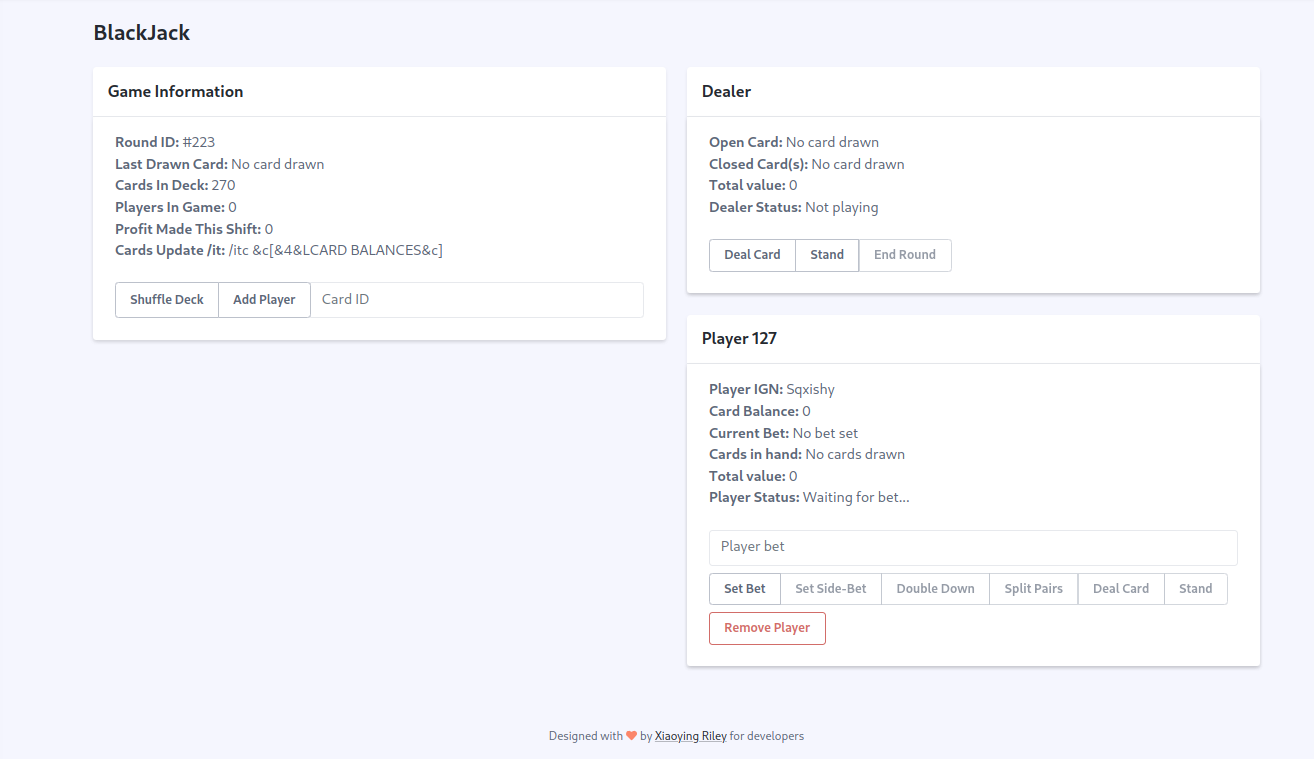Remove Player 127 using the red button
Screen dimensions: 1314x759
point(767,628)
